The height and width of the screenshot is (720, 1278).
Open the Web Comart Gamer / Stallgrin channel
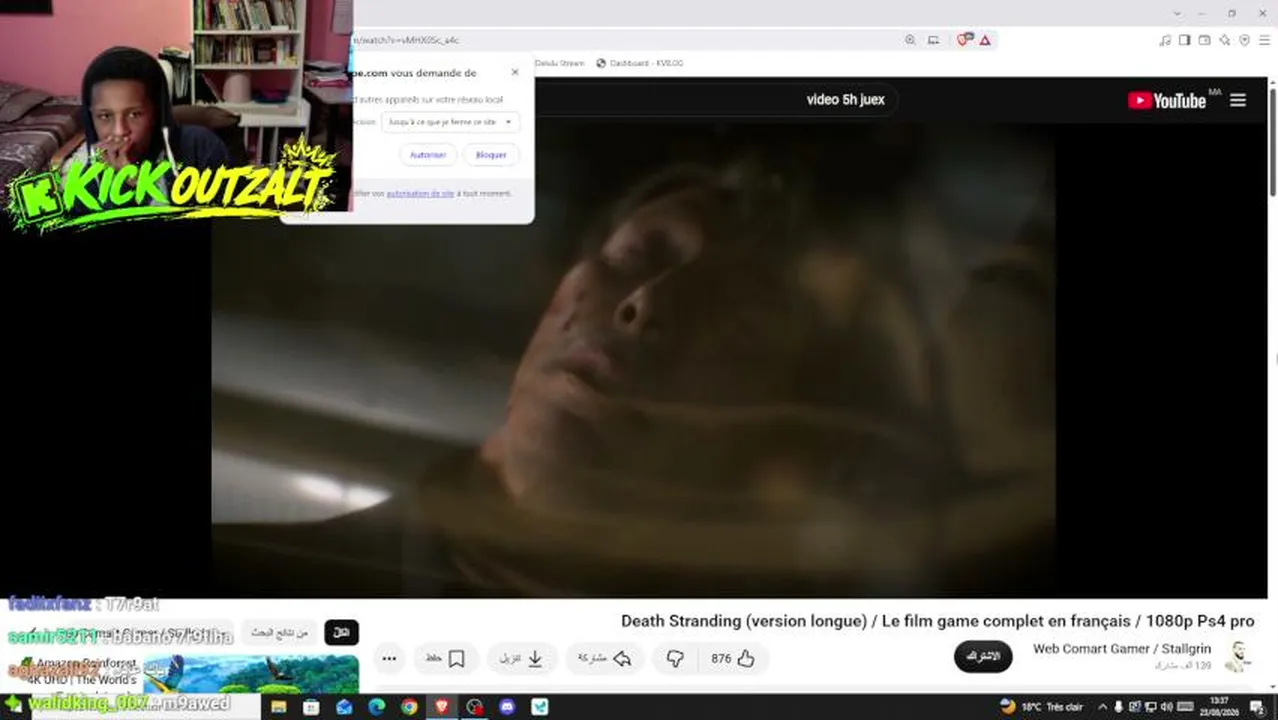point(1122,649)
